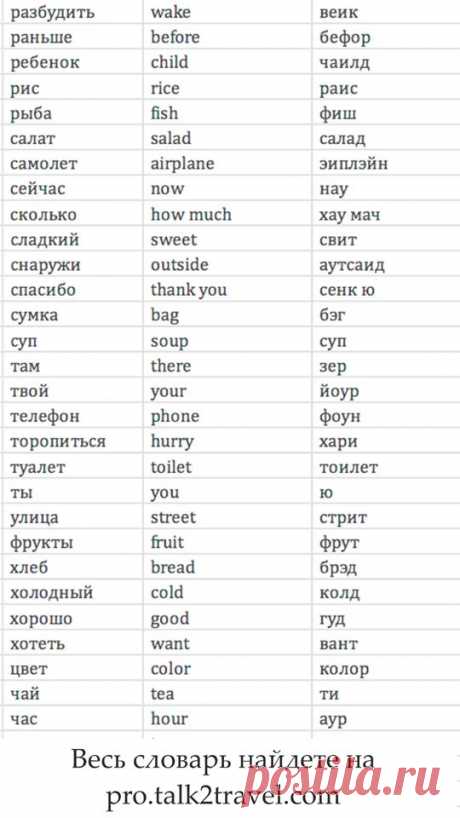Select the "street" cell
Viewport: 460px width, 818px height.
pyautogui.click(x=173, y=518)
